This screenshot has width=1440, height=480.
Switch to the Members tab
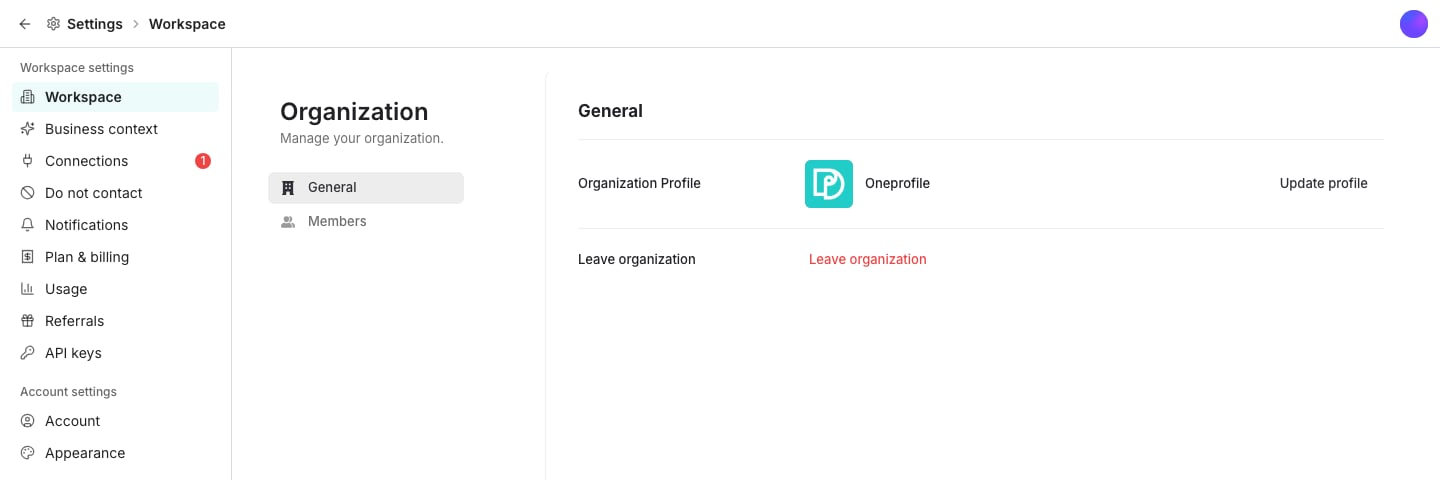tap(366, 221)
